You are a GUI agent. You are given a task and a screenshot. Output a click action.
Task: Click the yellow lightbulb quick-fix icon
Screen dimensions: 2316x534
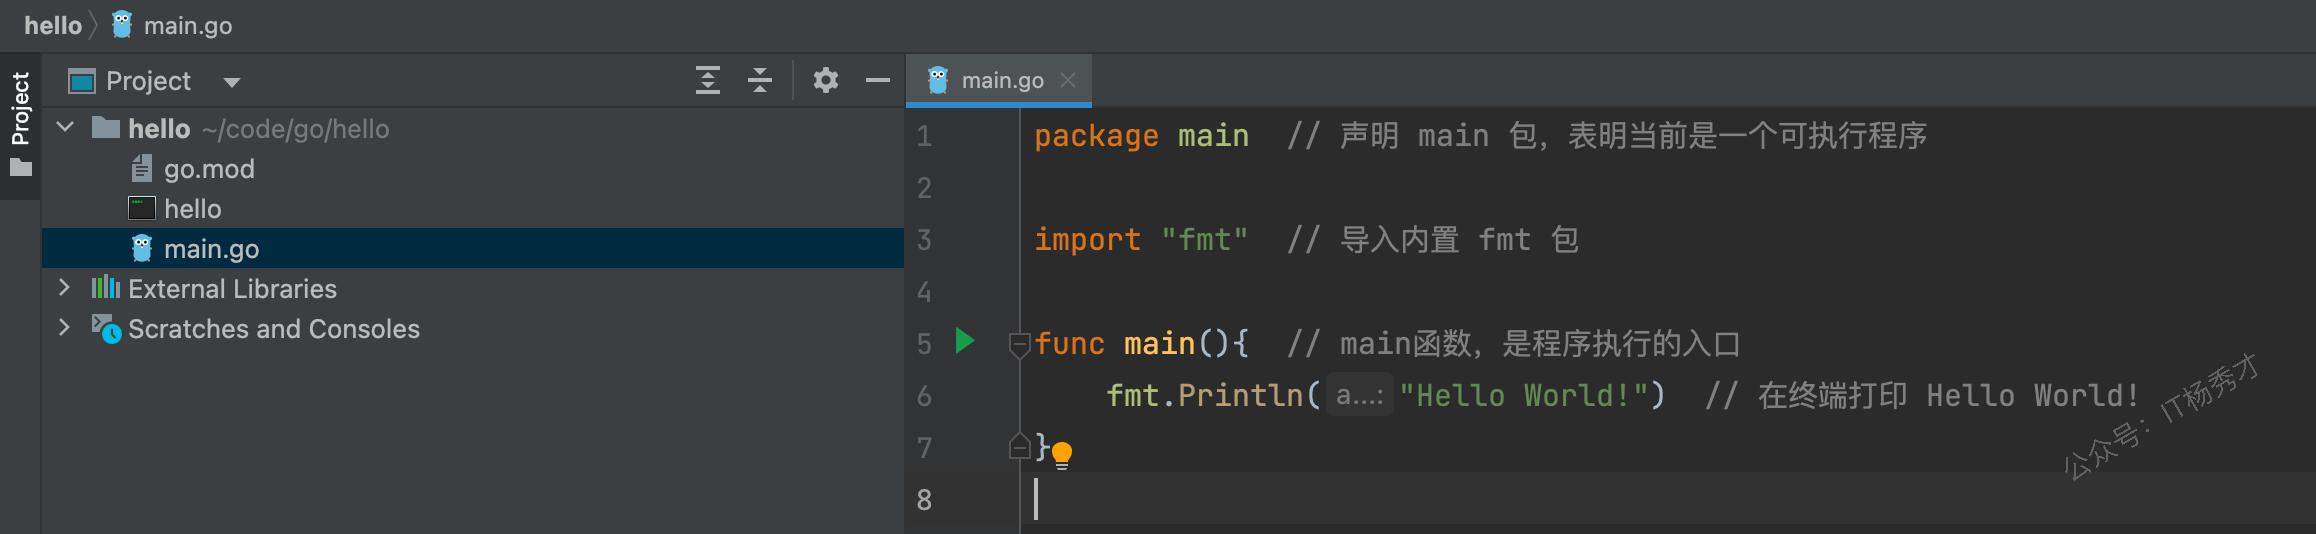pyautogui.click(x=1062, y=455)
